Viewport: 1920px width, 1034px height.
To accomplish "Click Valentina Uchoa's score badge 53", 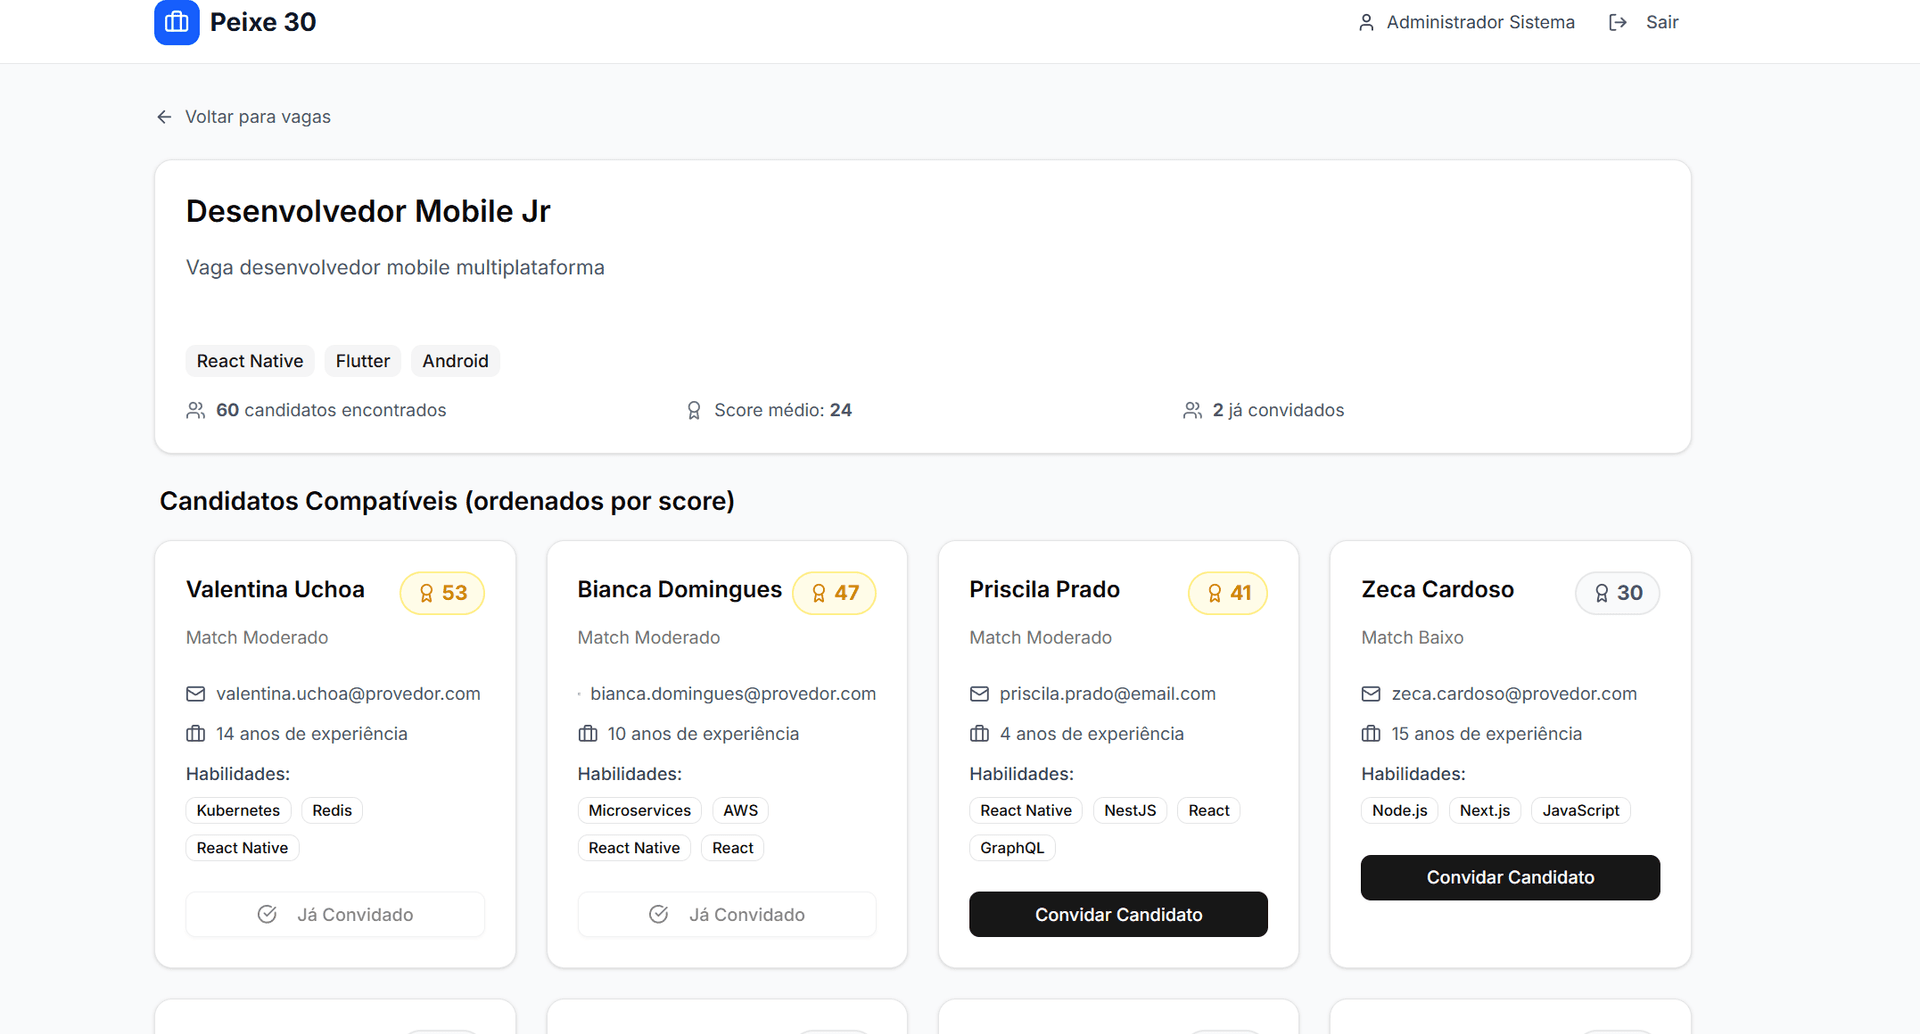I will (x=442, y=593).
